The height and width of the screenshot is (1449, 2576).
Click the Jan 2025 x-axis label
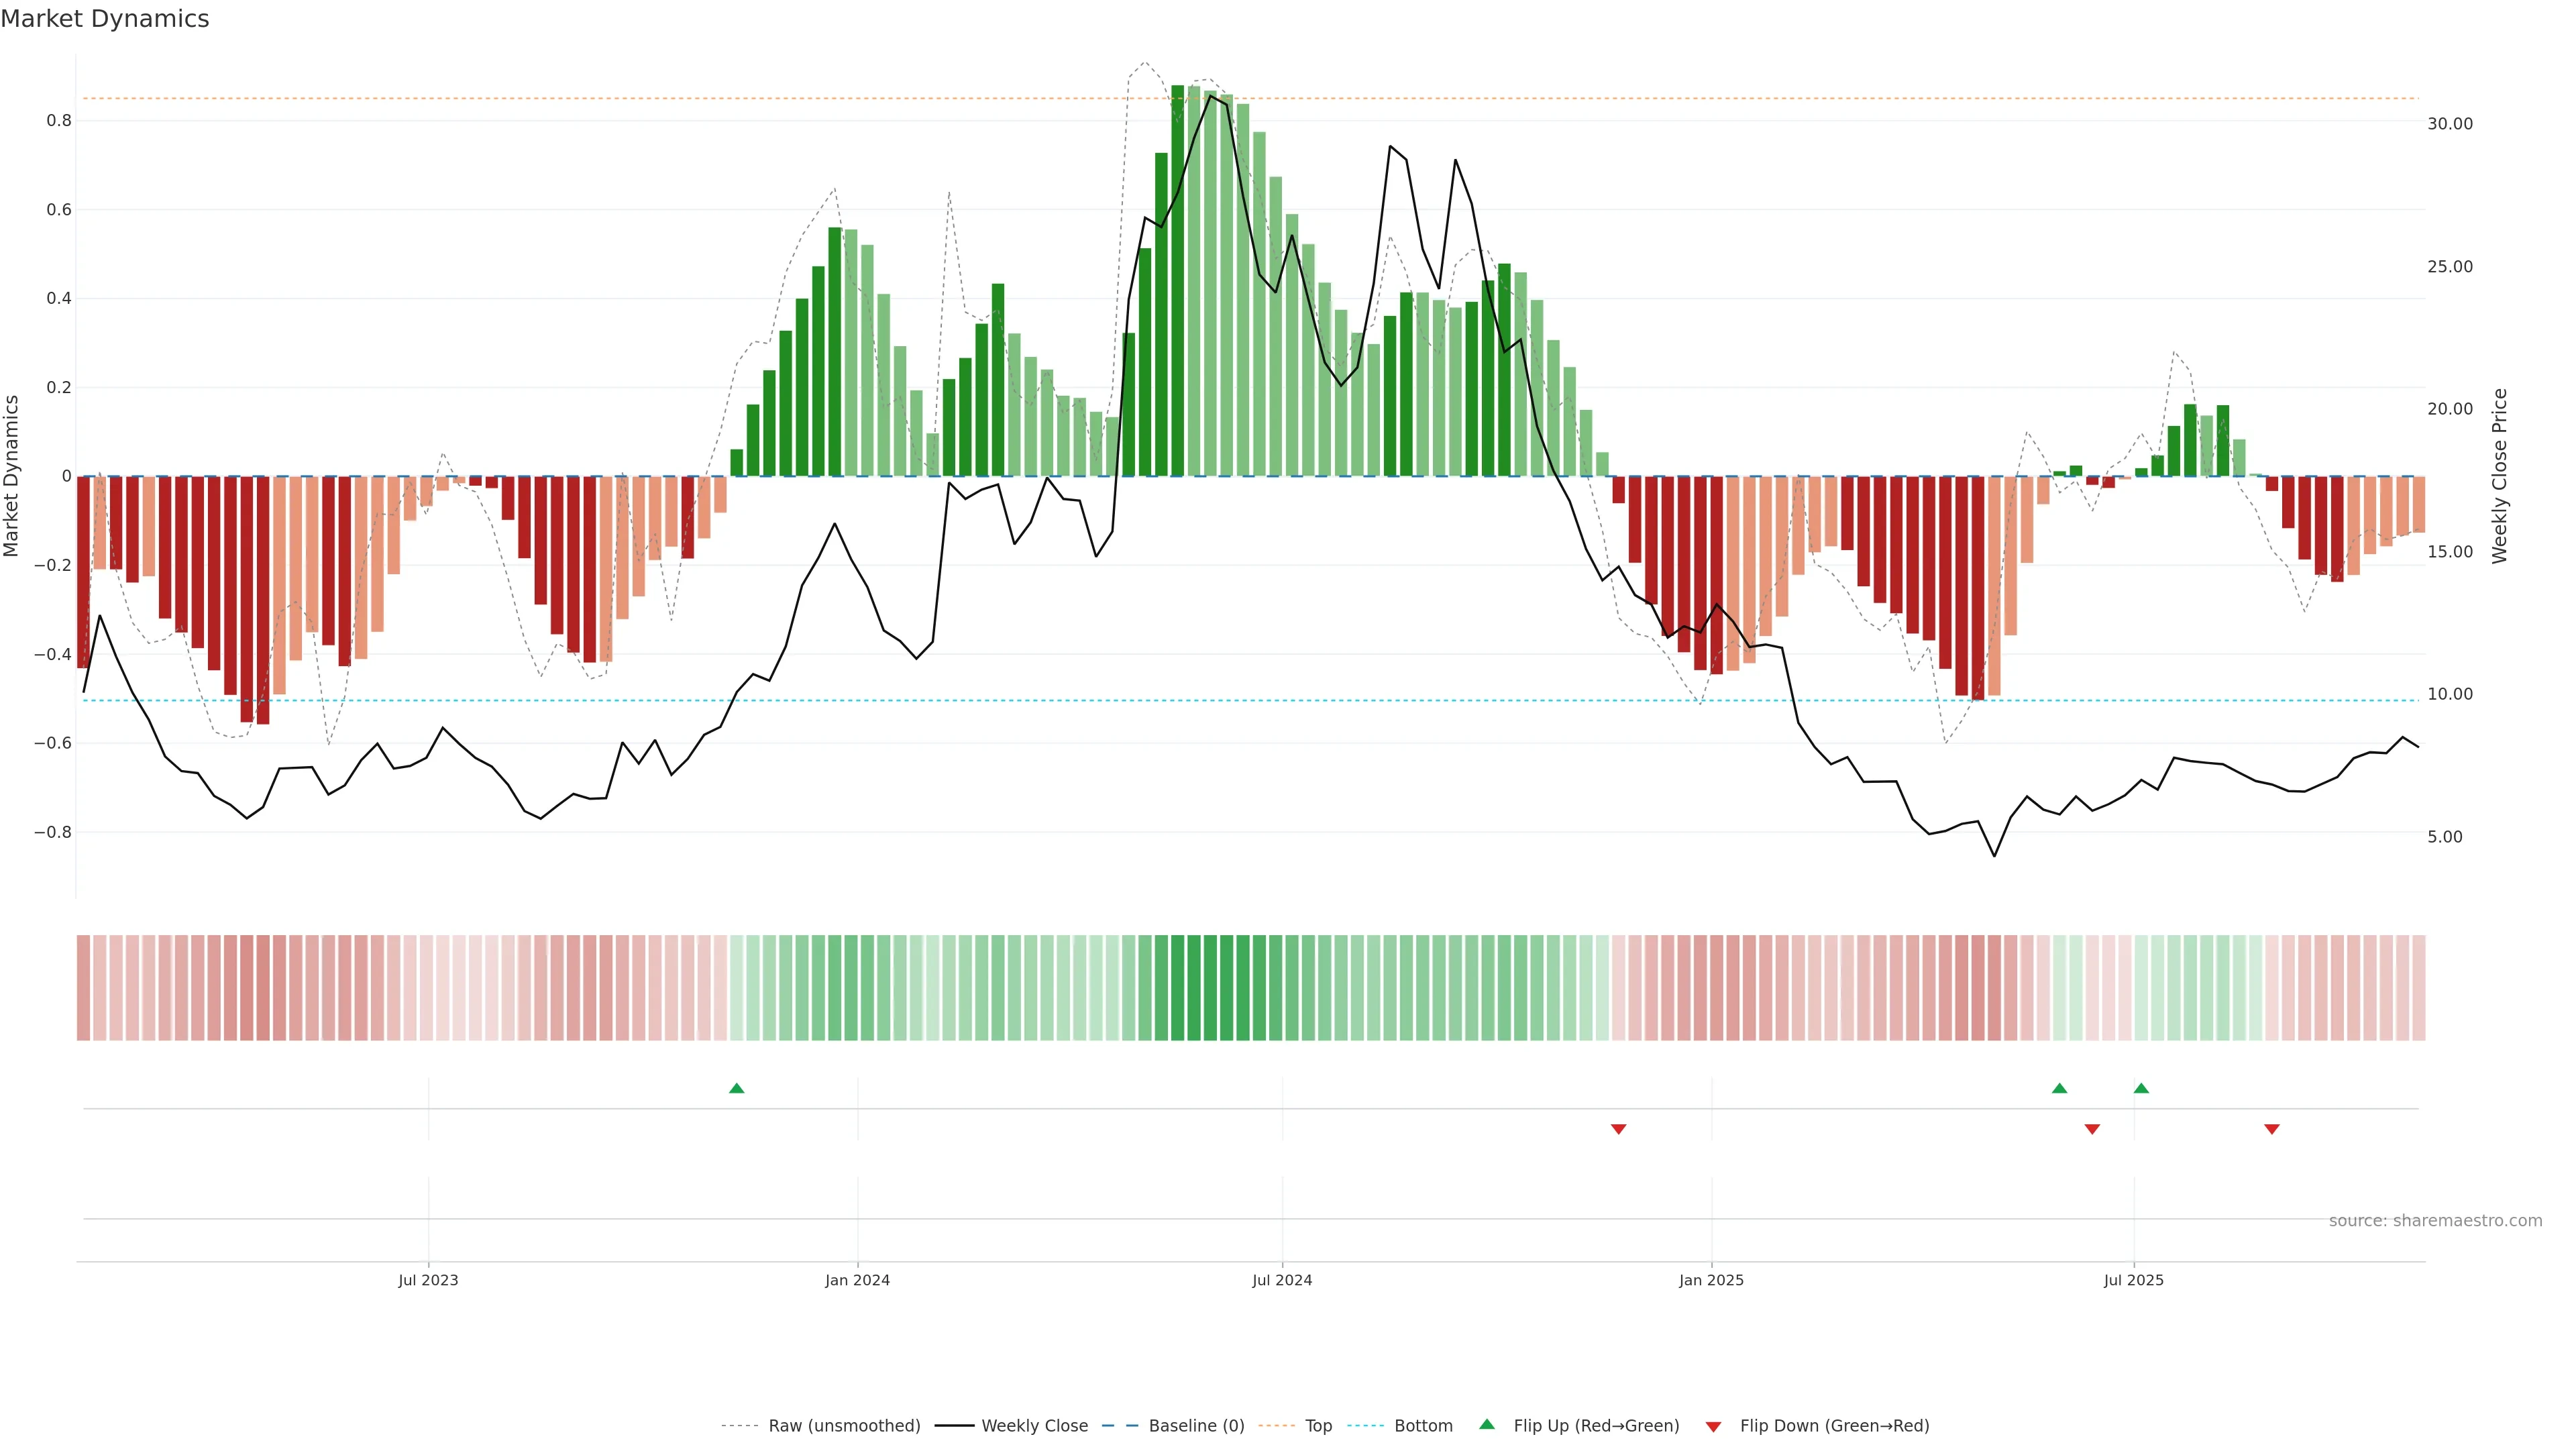tap(1711, 1280)
